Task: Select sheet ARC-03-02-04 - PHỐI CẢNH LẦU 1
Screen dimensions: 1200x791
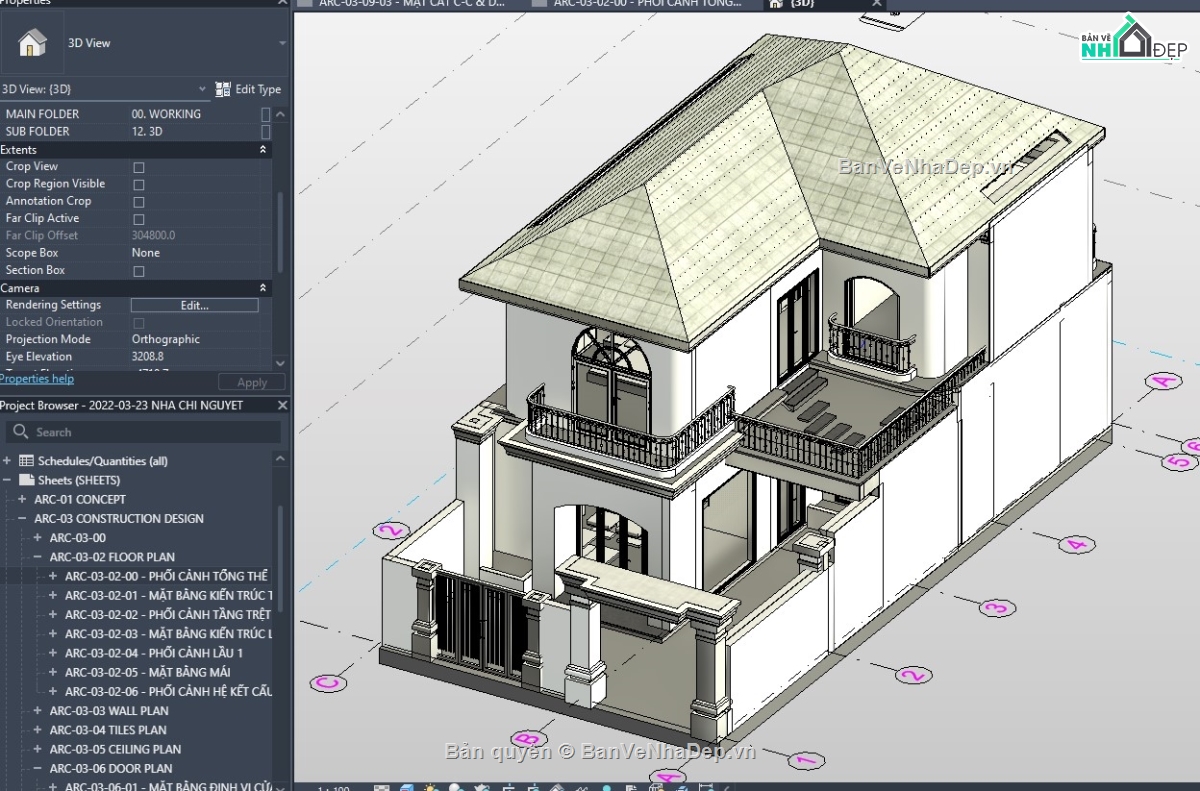Action: [x=154, y=653]
